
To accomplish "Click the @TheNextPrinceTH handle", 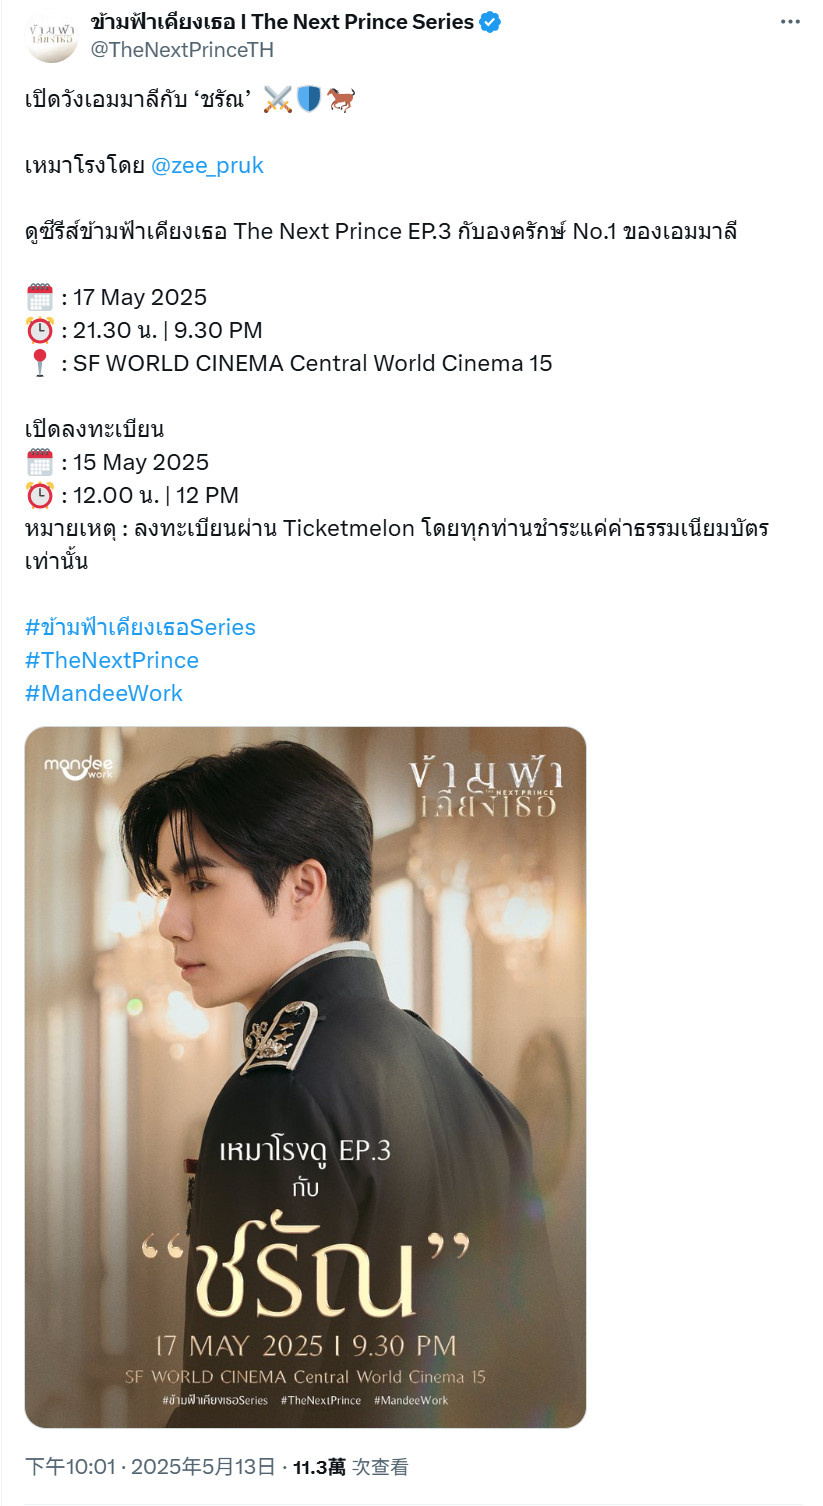I will click(182, 49).
